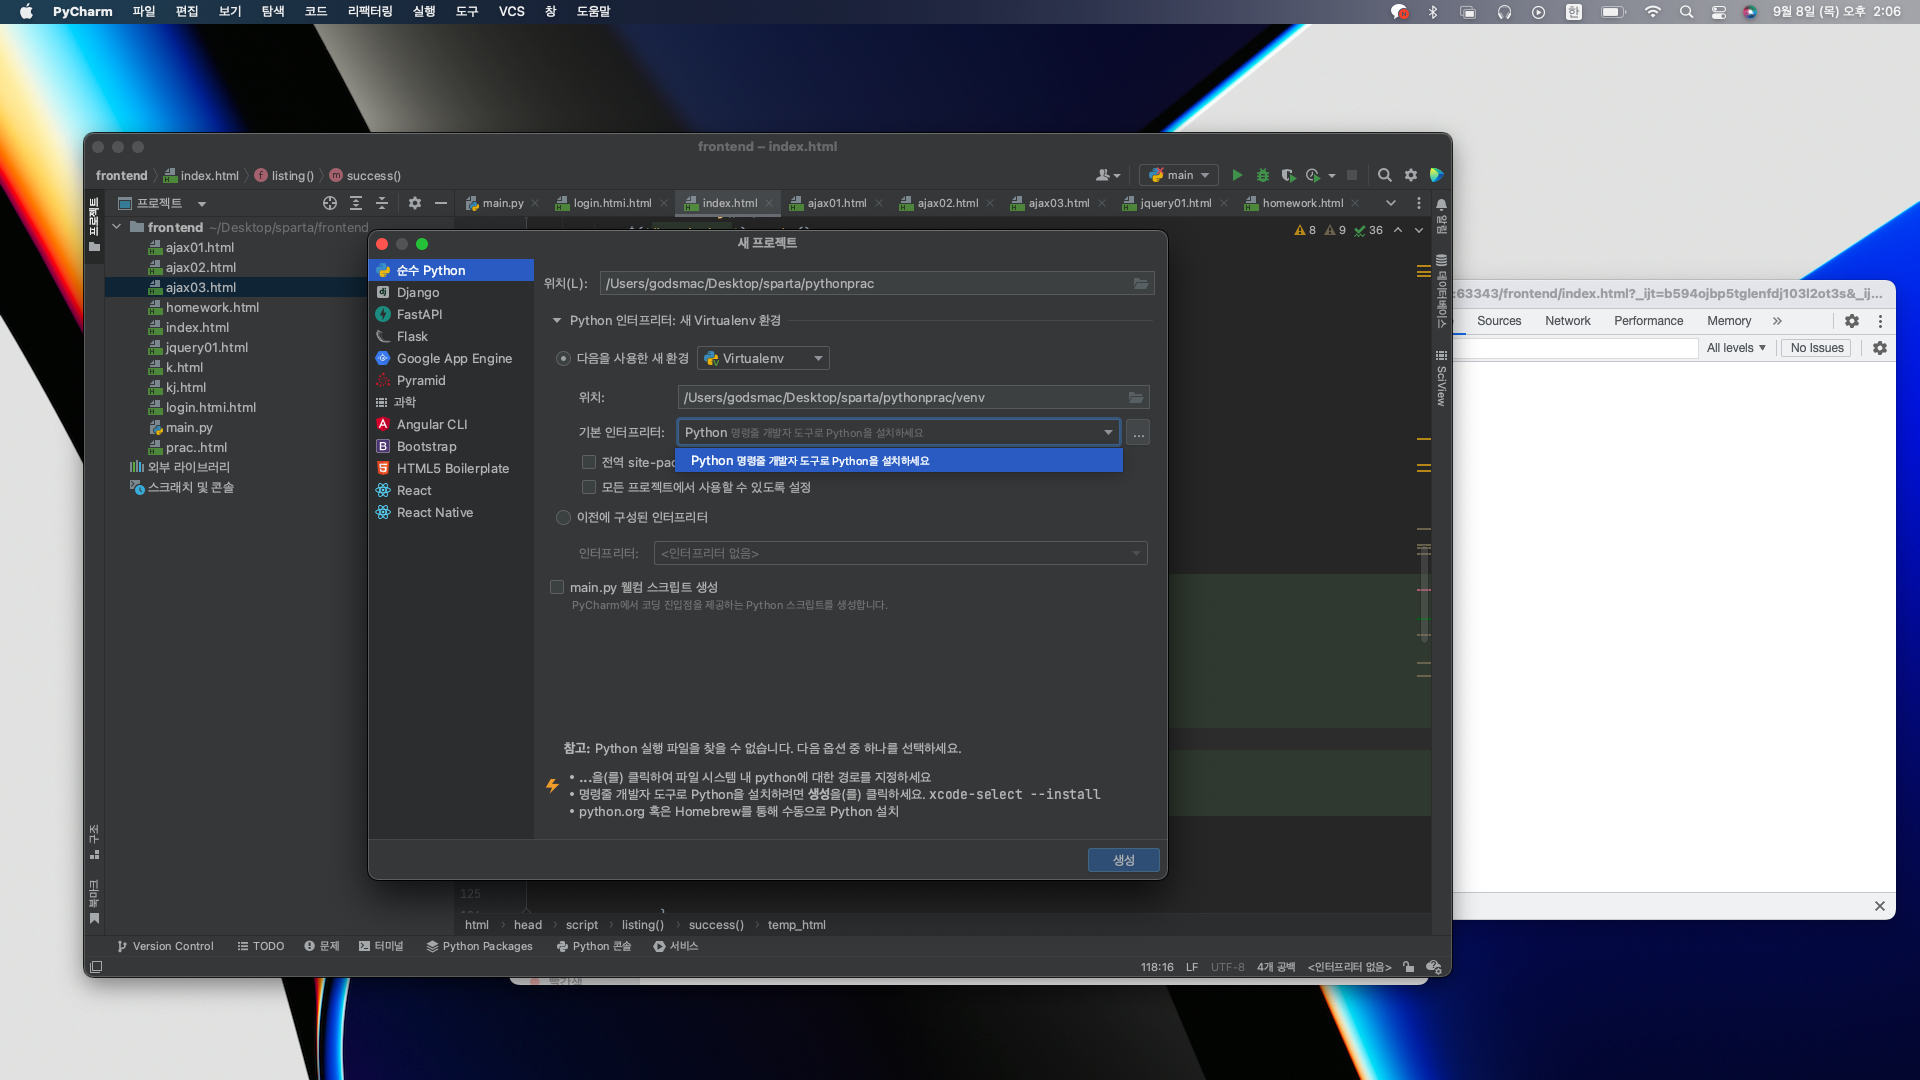Viewport: 1920px width, 1080px height.
Task: Open the 리팩터링 menu
Action: (x=370, y=12)
